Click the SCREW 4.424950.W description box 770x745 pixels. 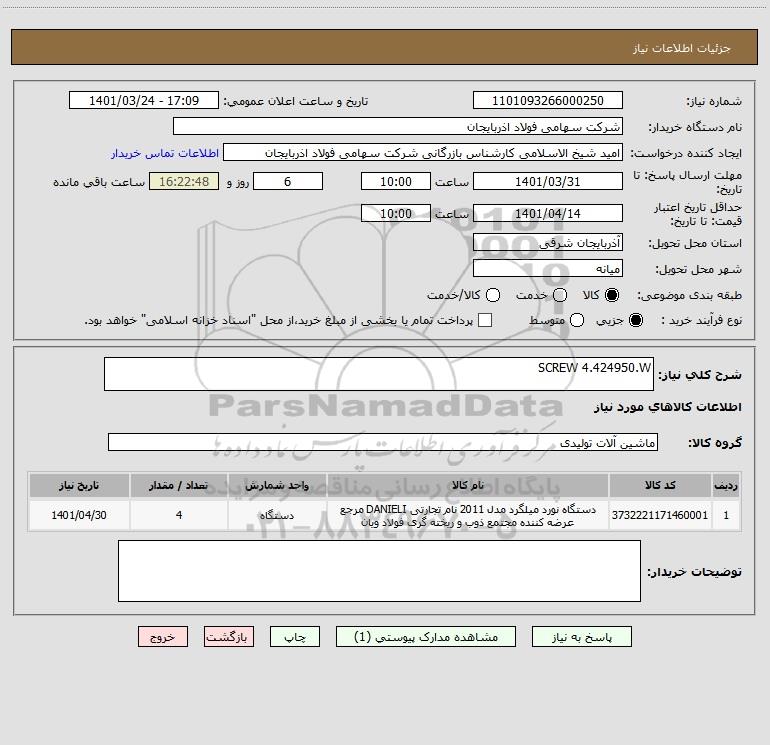pyautogui.click(x=379, y=374)
